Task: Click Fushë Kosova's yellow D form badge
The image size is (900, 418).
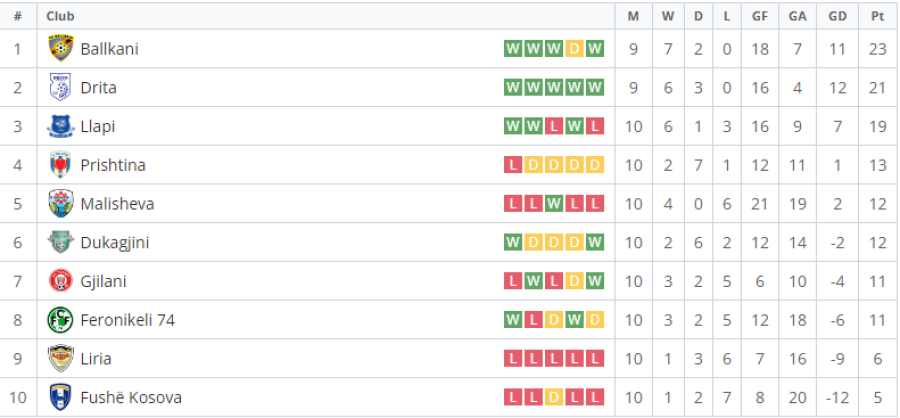Action: coord(554,397)
